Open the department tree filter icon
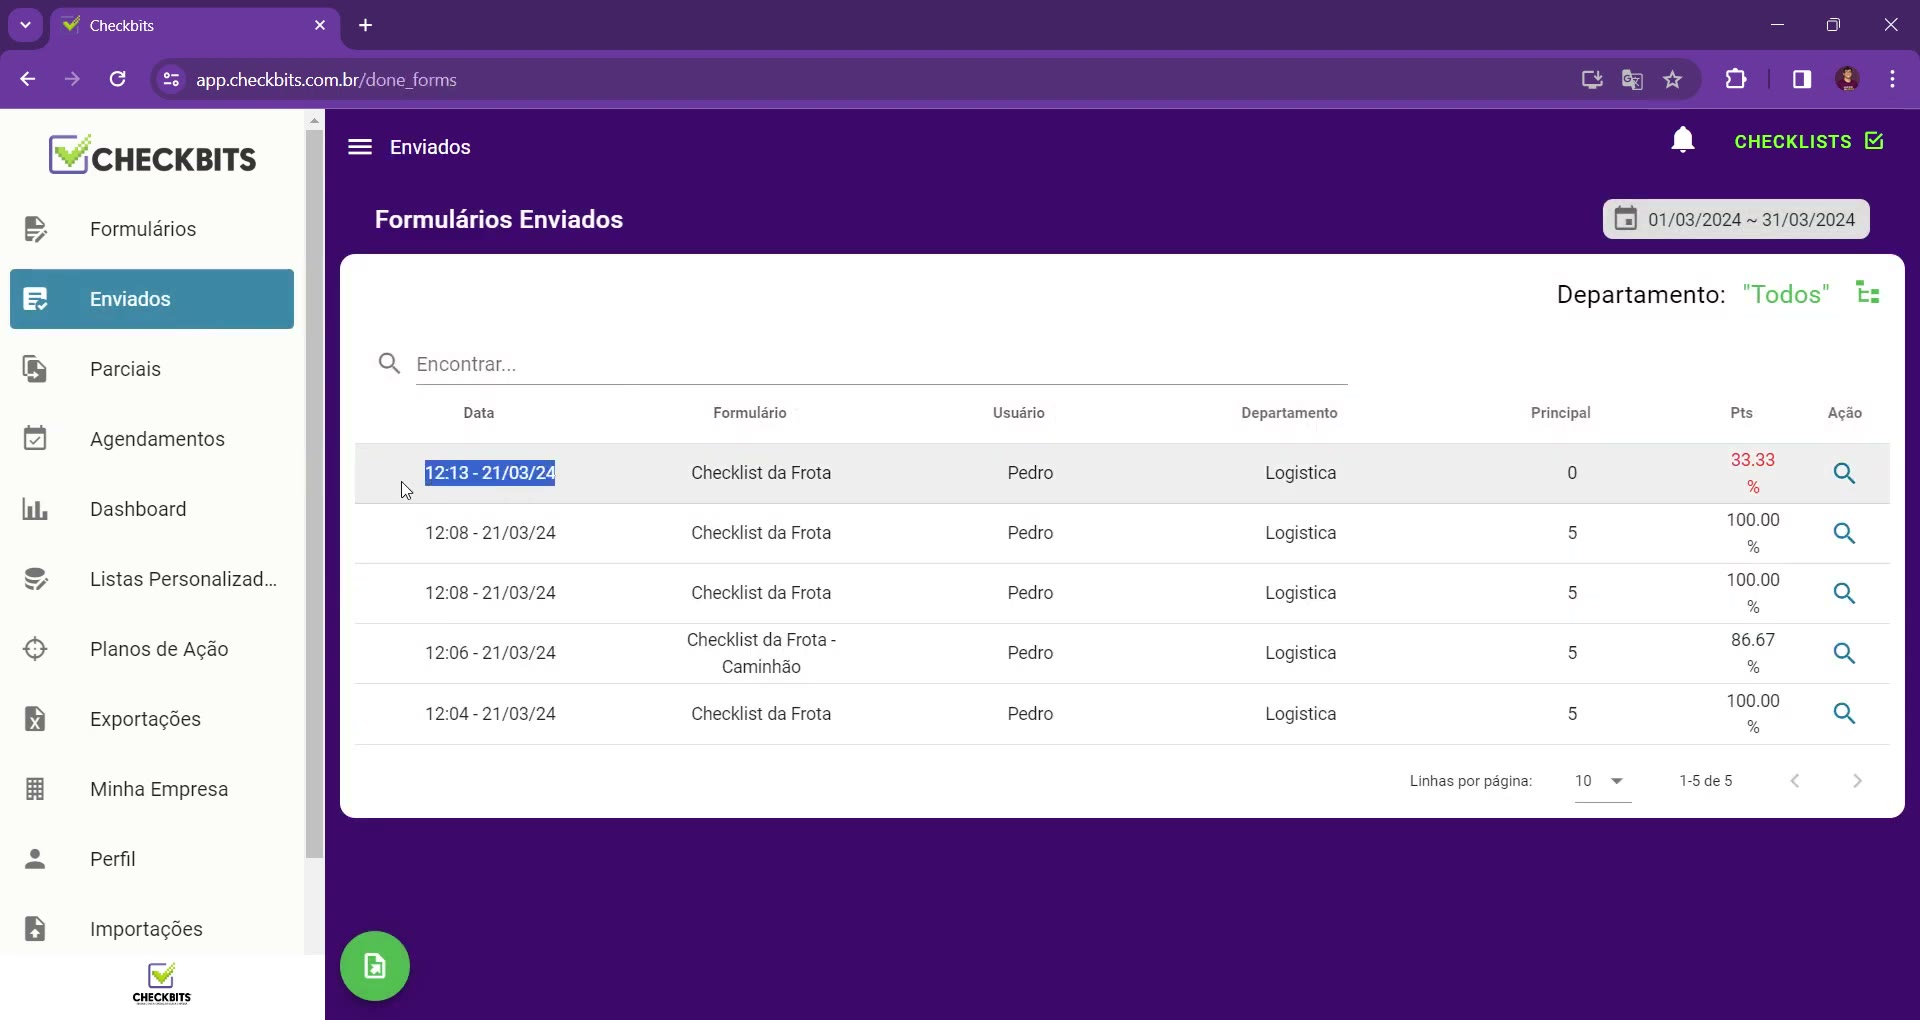1920x1020 pixels. 1868,293
